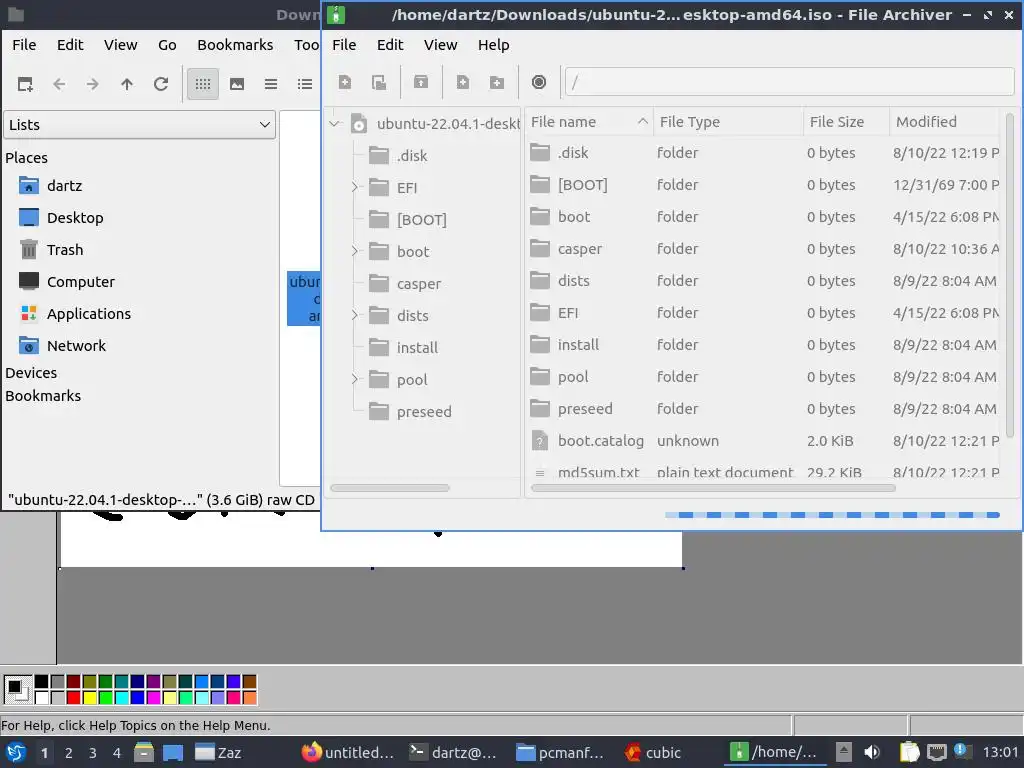Open volume control in the system tray
The width and height of the screenshot is (1024, 768).
(872, 752)
